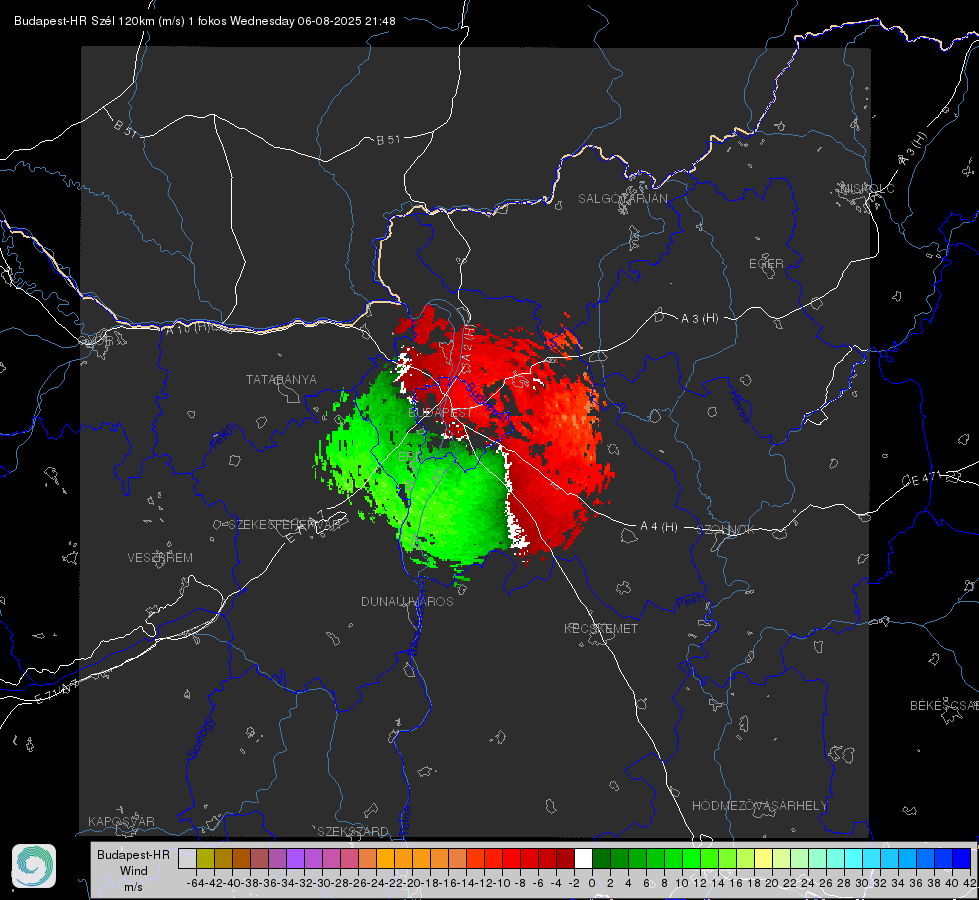This screenshot has height=900, width=979.
Task: Click the EGER city label
Action: (x=766, y=264)
